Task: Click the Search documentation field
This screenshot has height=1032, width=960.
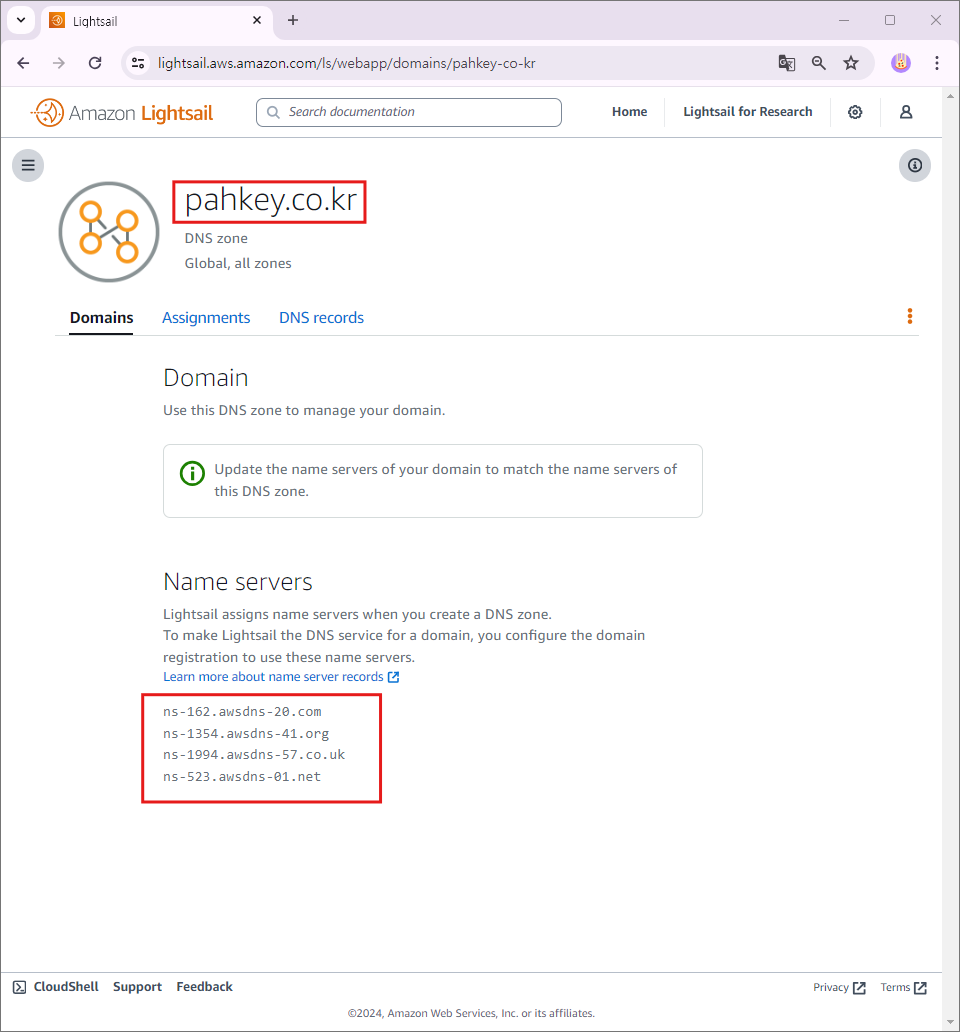Action: click(x=409, y=113)
